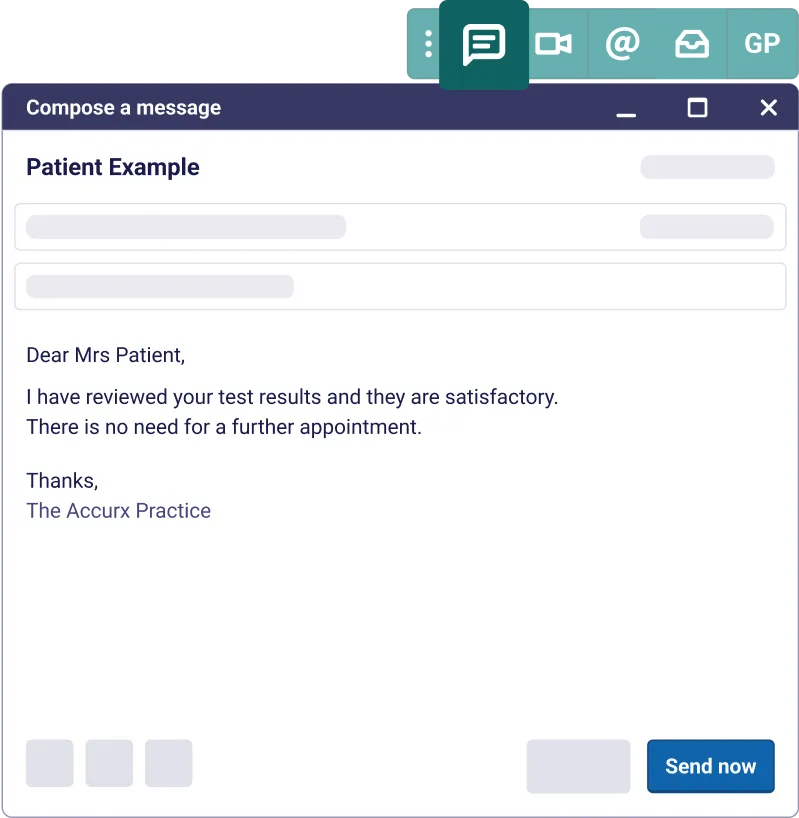Screen dimensions: 799x818
Task: Minimize the compose message window
Action: click(x=626, y=109)
